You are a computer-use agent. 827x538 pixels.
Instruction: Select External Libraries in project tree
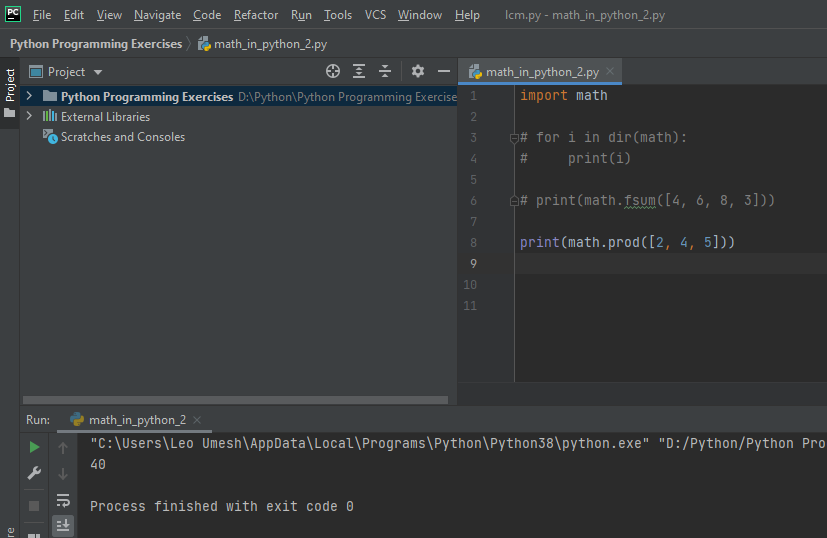(x=105, y=117)
